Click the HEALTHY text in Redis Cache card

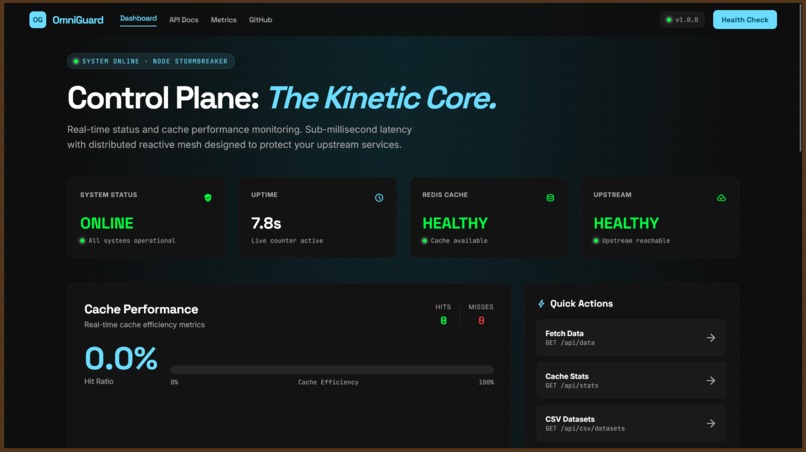455,223
